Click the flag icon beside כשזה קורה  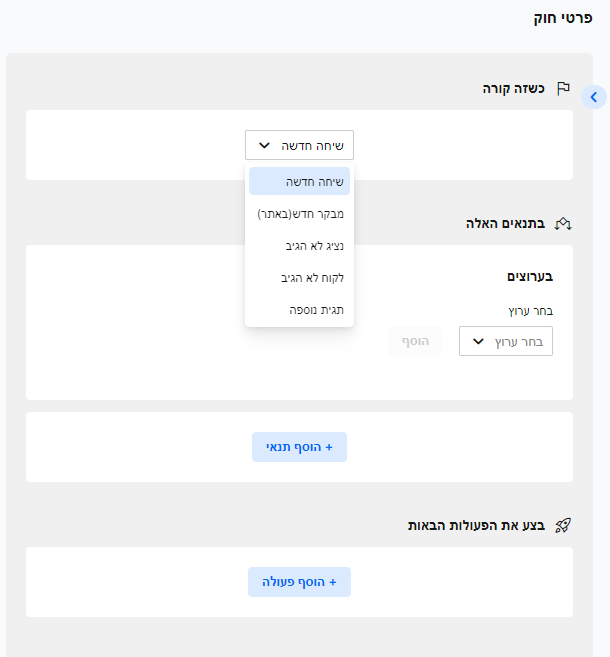click(563, 88)
